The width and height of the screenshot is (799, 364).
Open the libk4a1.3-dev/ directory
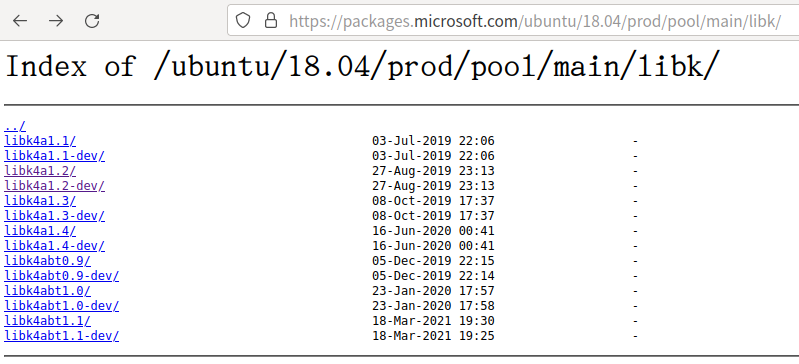55,216
